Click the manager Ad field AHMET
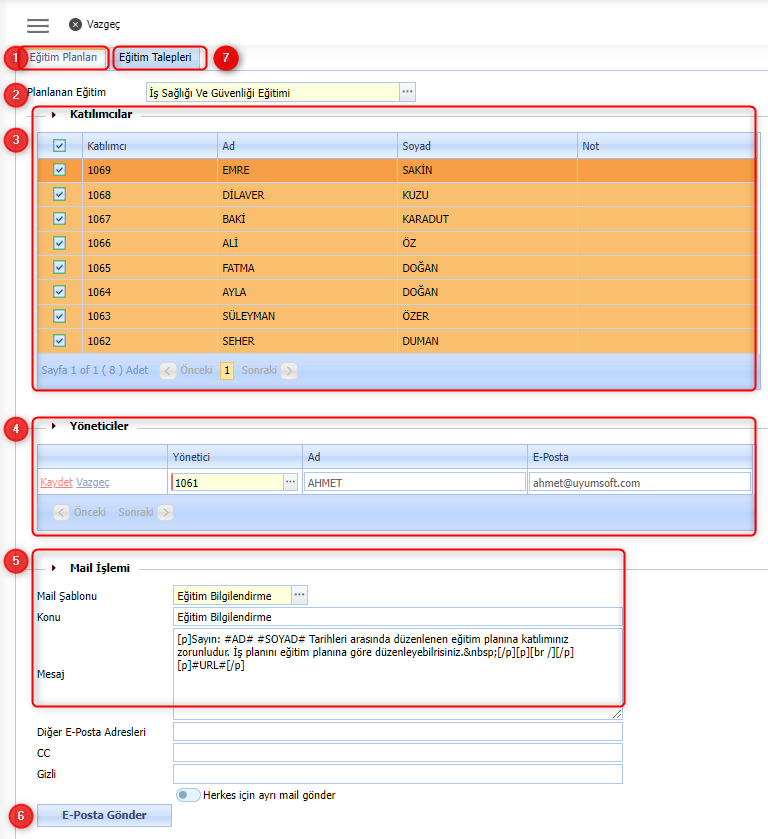768x839 pixels. click(x=414, y=483)
